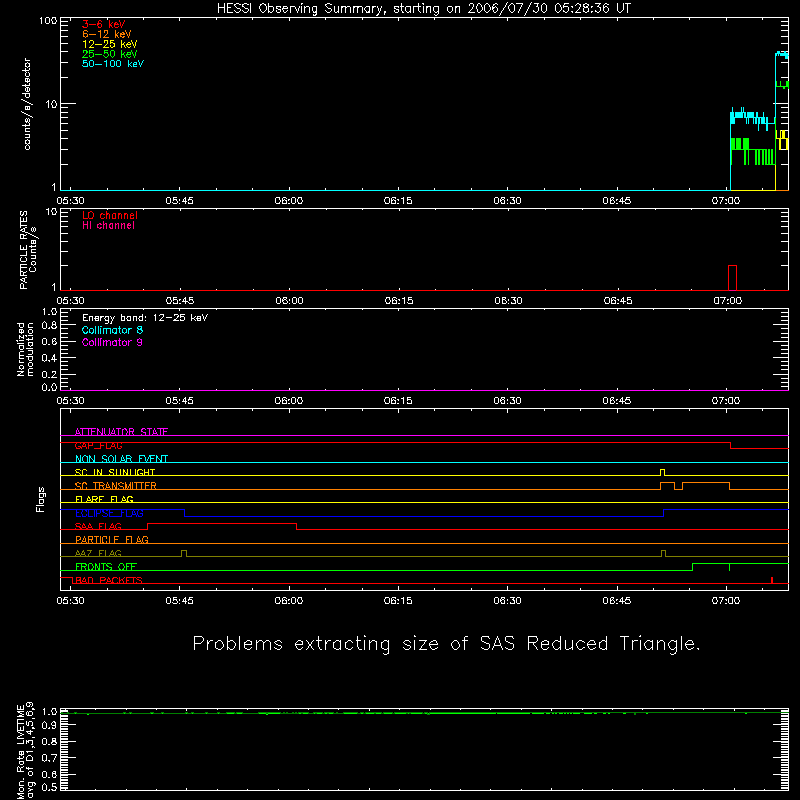Click the AAZ_FLAG label
The image size is (800, 800).
(x=98, y=553)
